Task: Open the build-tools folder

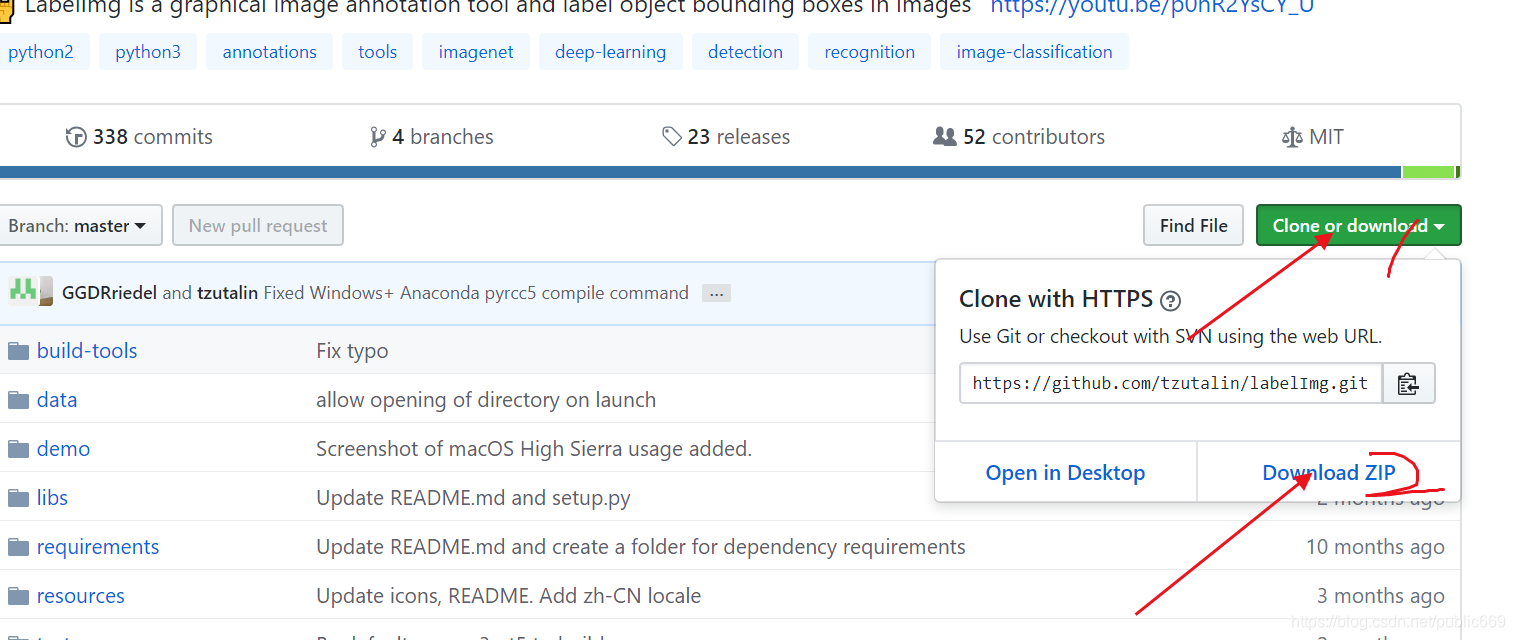Action: [x=86, y=351]
